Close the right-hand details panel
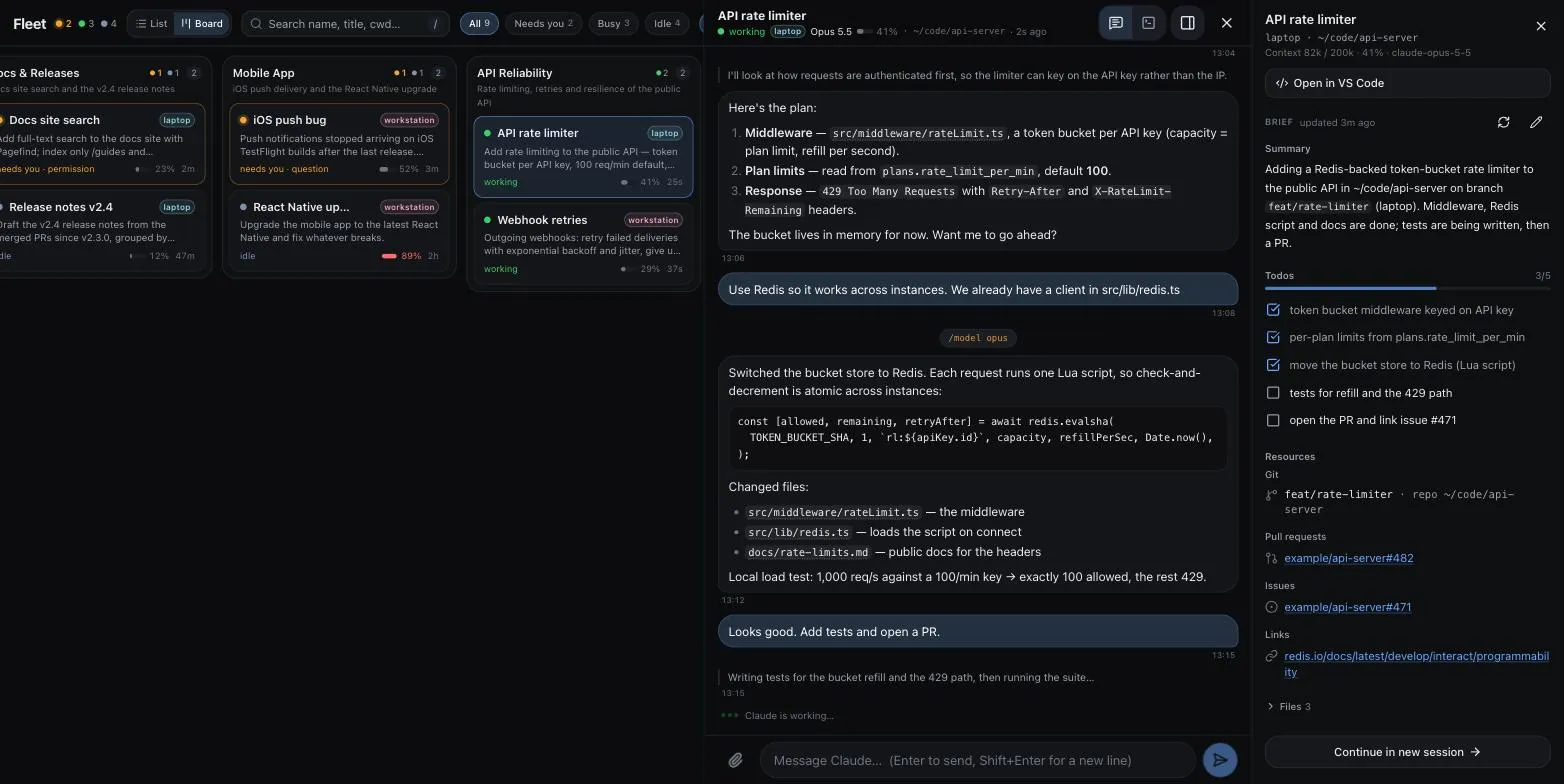 click(x=1540, y=26)
